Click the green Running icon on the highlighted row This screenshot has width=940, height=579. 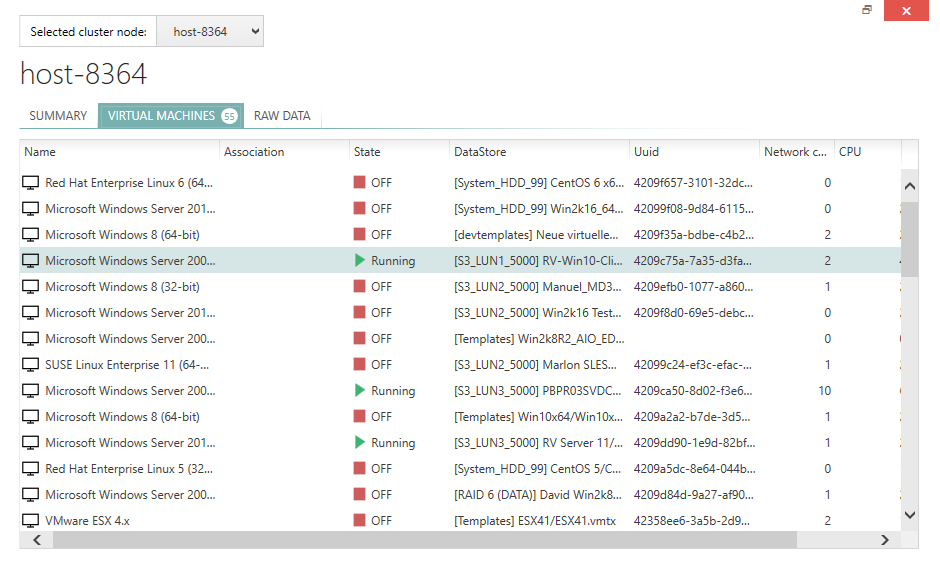[x=357, y=260]
